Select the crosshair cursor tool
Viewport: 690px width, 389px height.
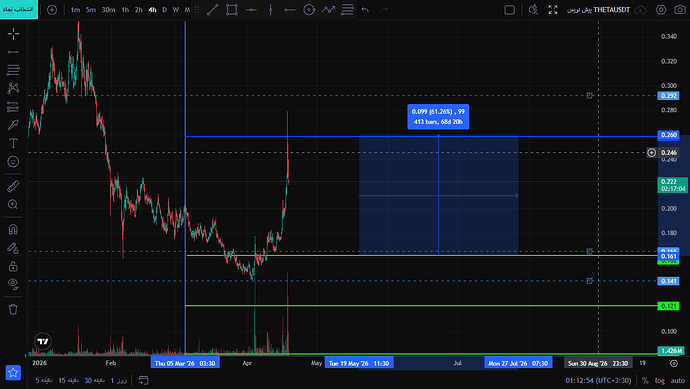(13, 33)
